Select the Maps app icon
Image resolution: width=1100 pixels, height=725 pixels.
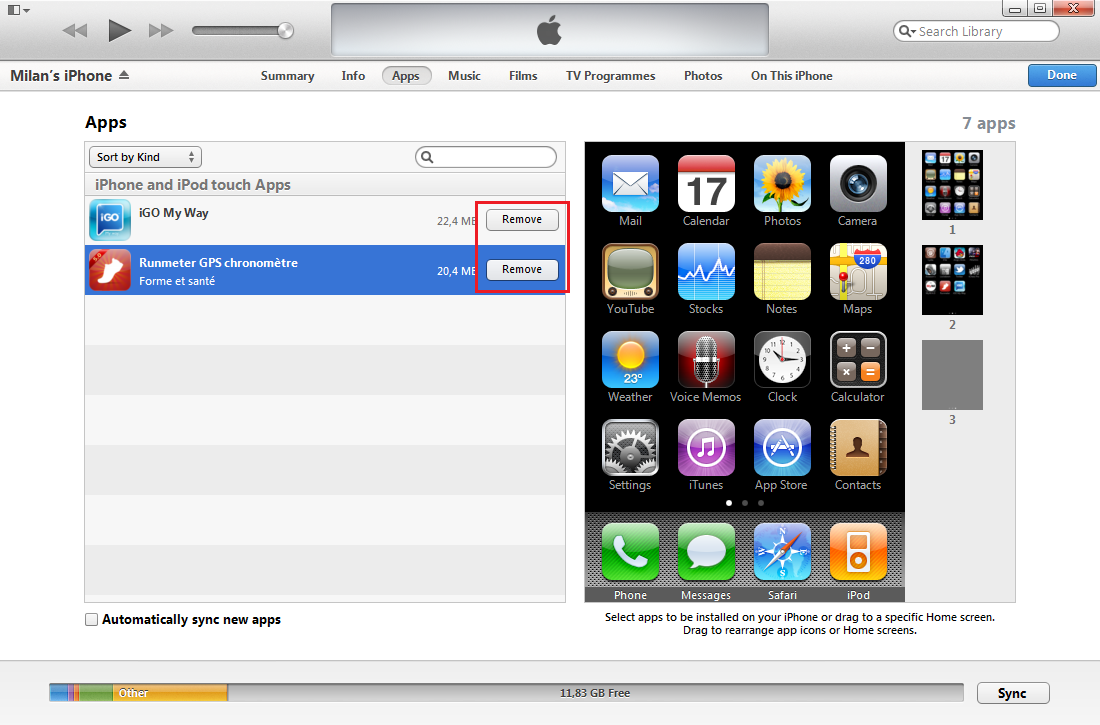(858, 272)
